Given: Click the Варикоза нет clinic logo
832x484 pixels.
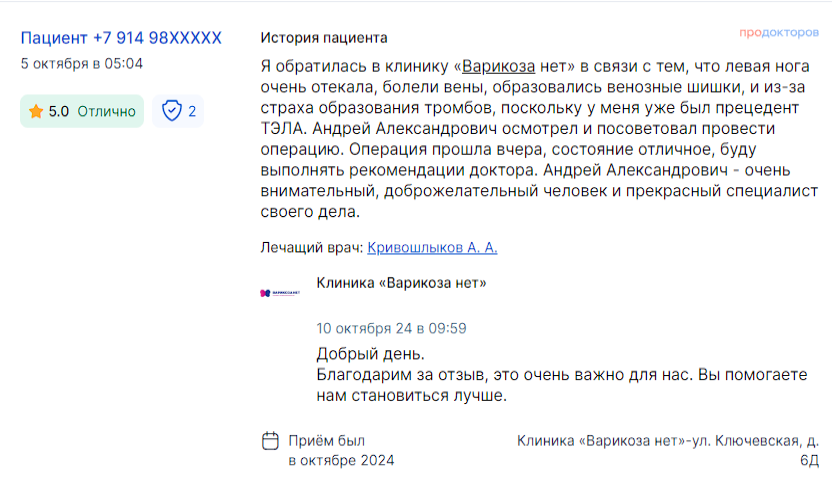Looking at the screenshot, I should tap(280, 293).
